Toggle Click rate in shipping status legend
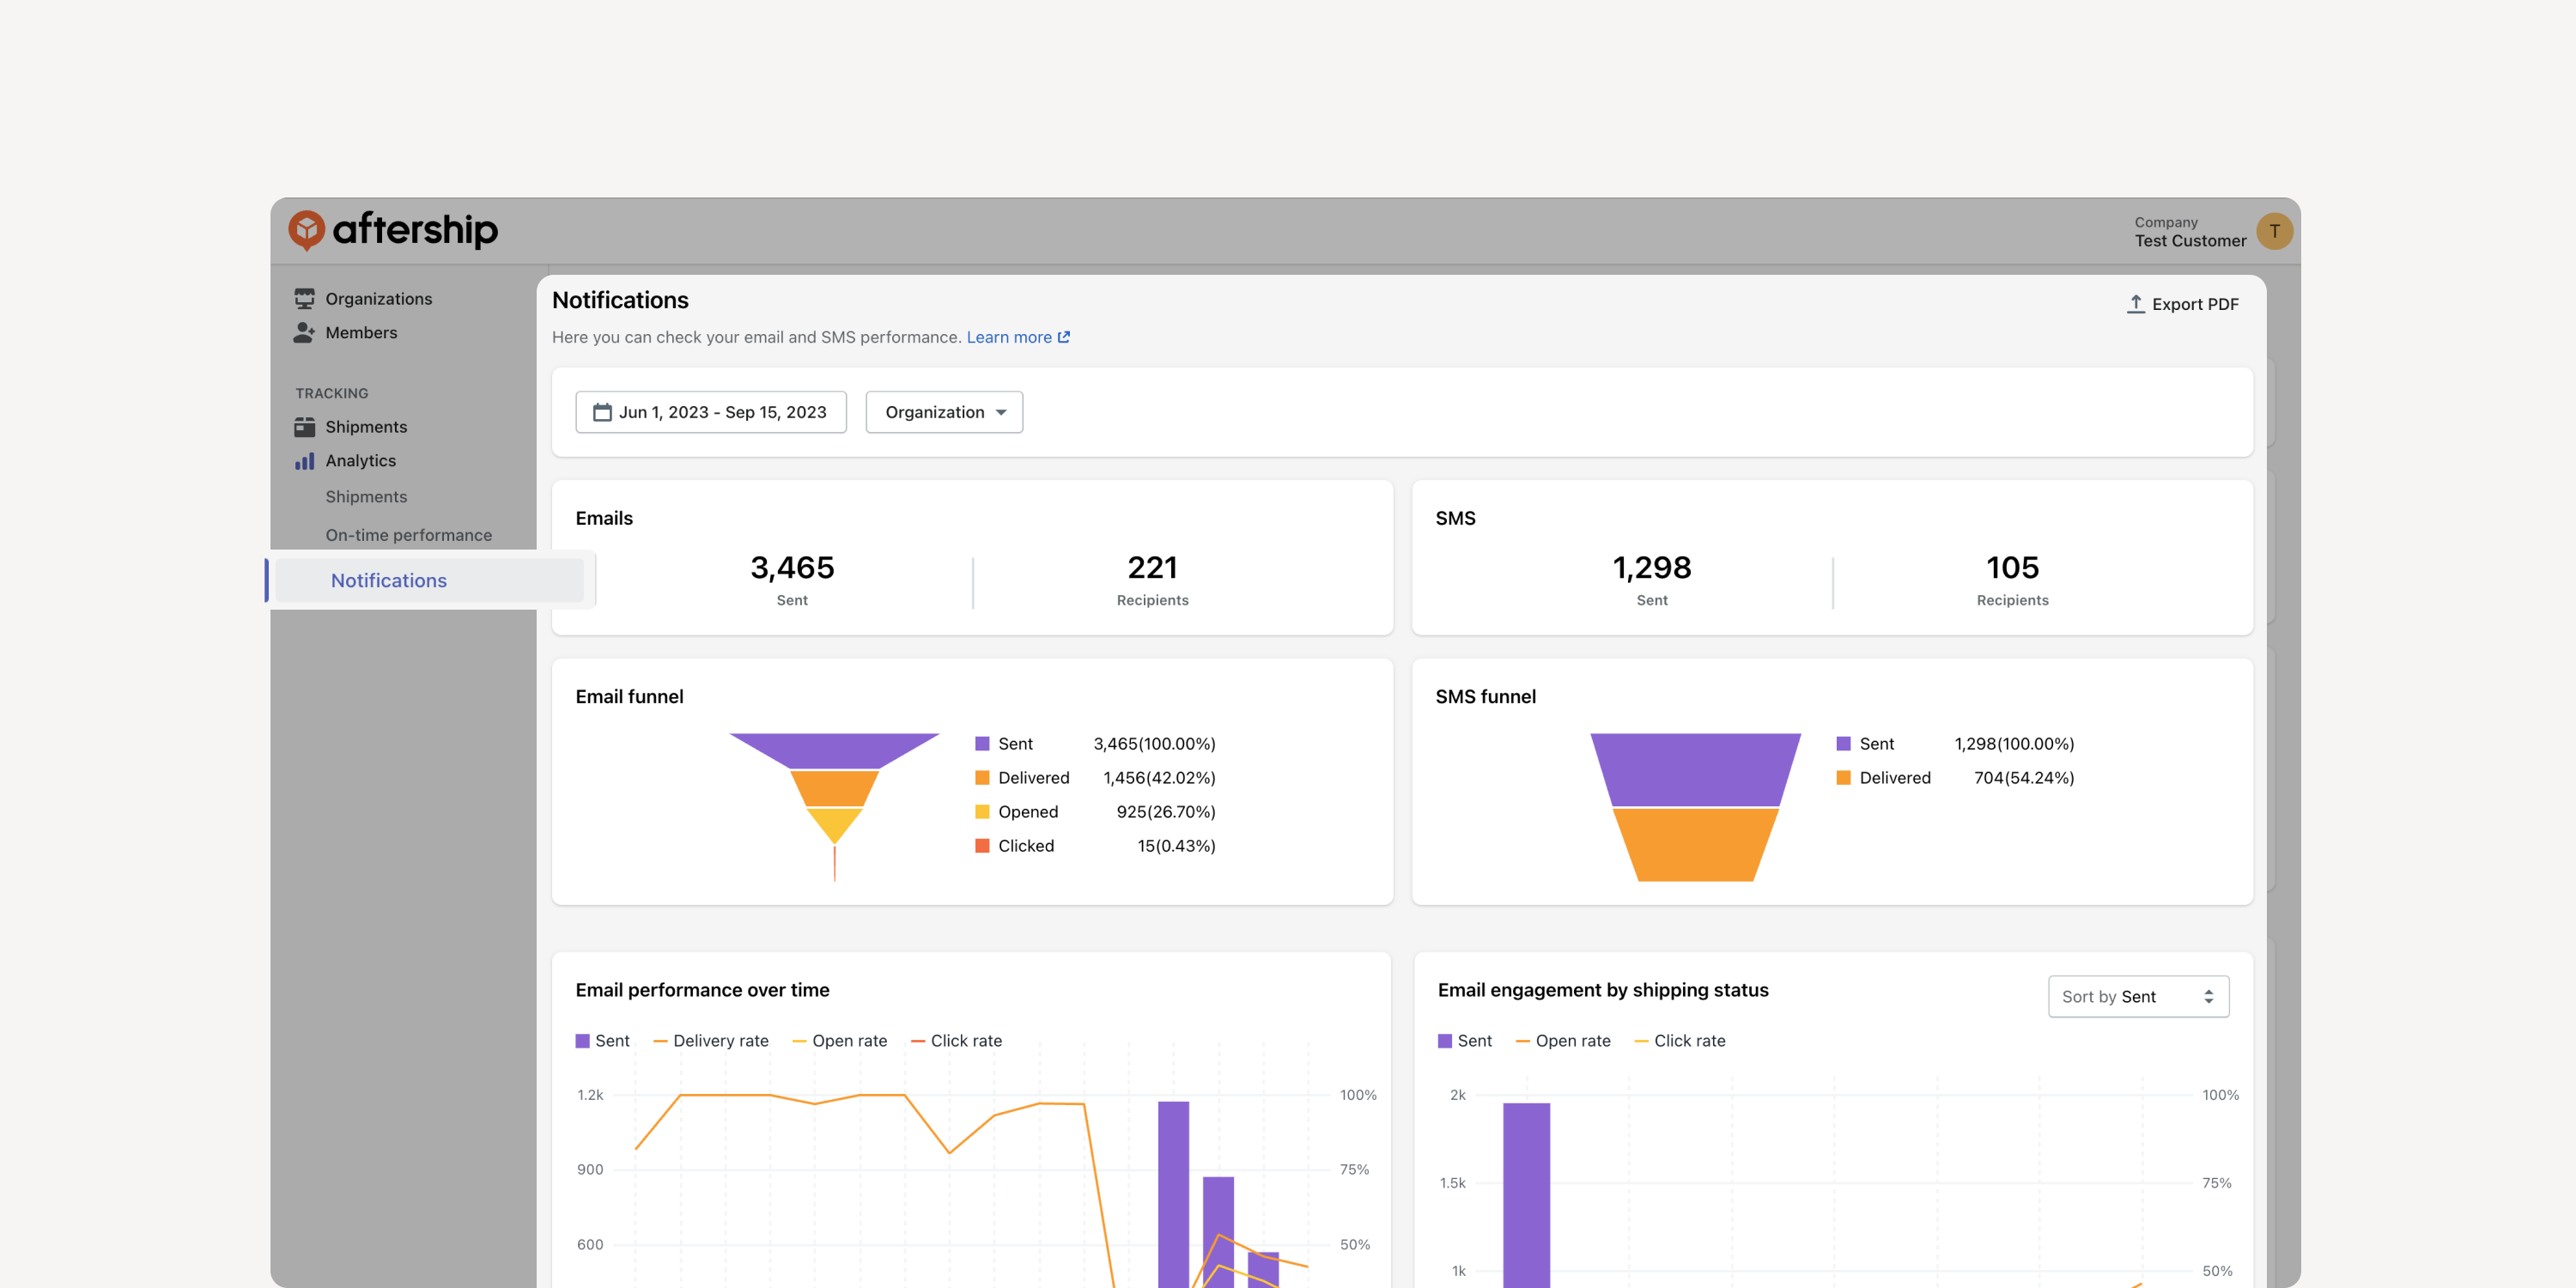This screenshot has height=1288, width=2576. pyautogui.click(x=1679, y=1041)
